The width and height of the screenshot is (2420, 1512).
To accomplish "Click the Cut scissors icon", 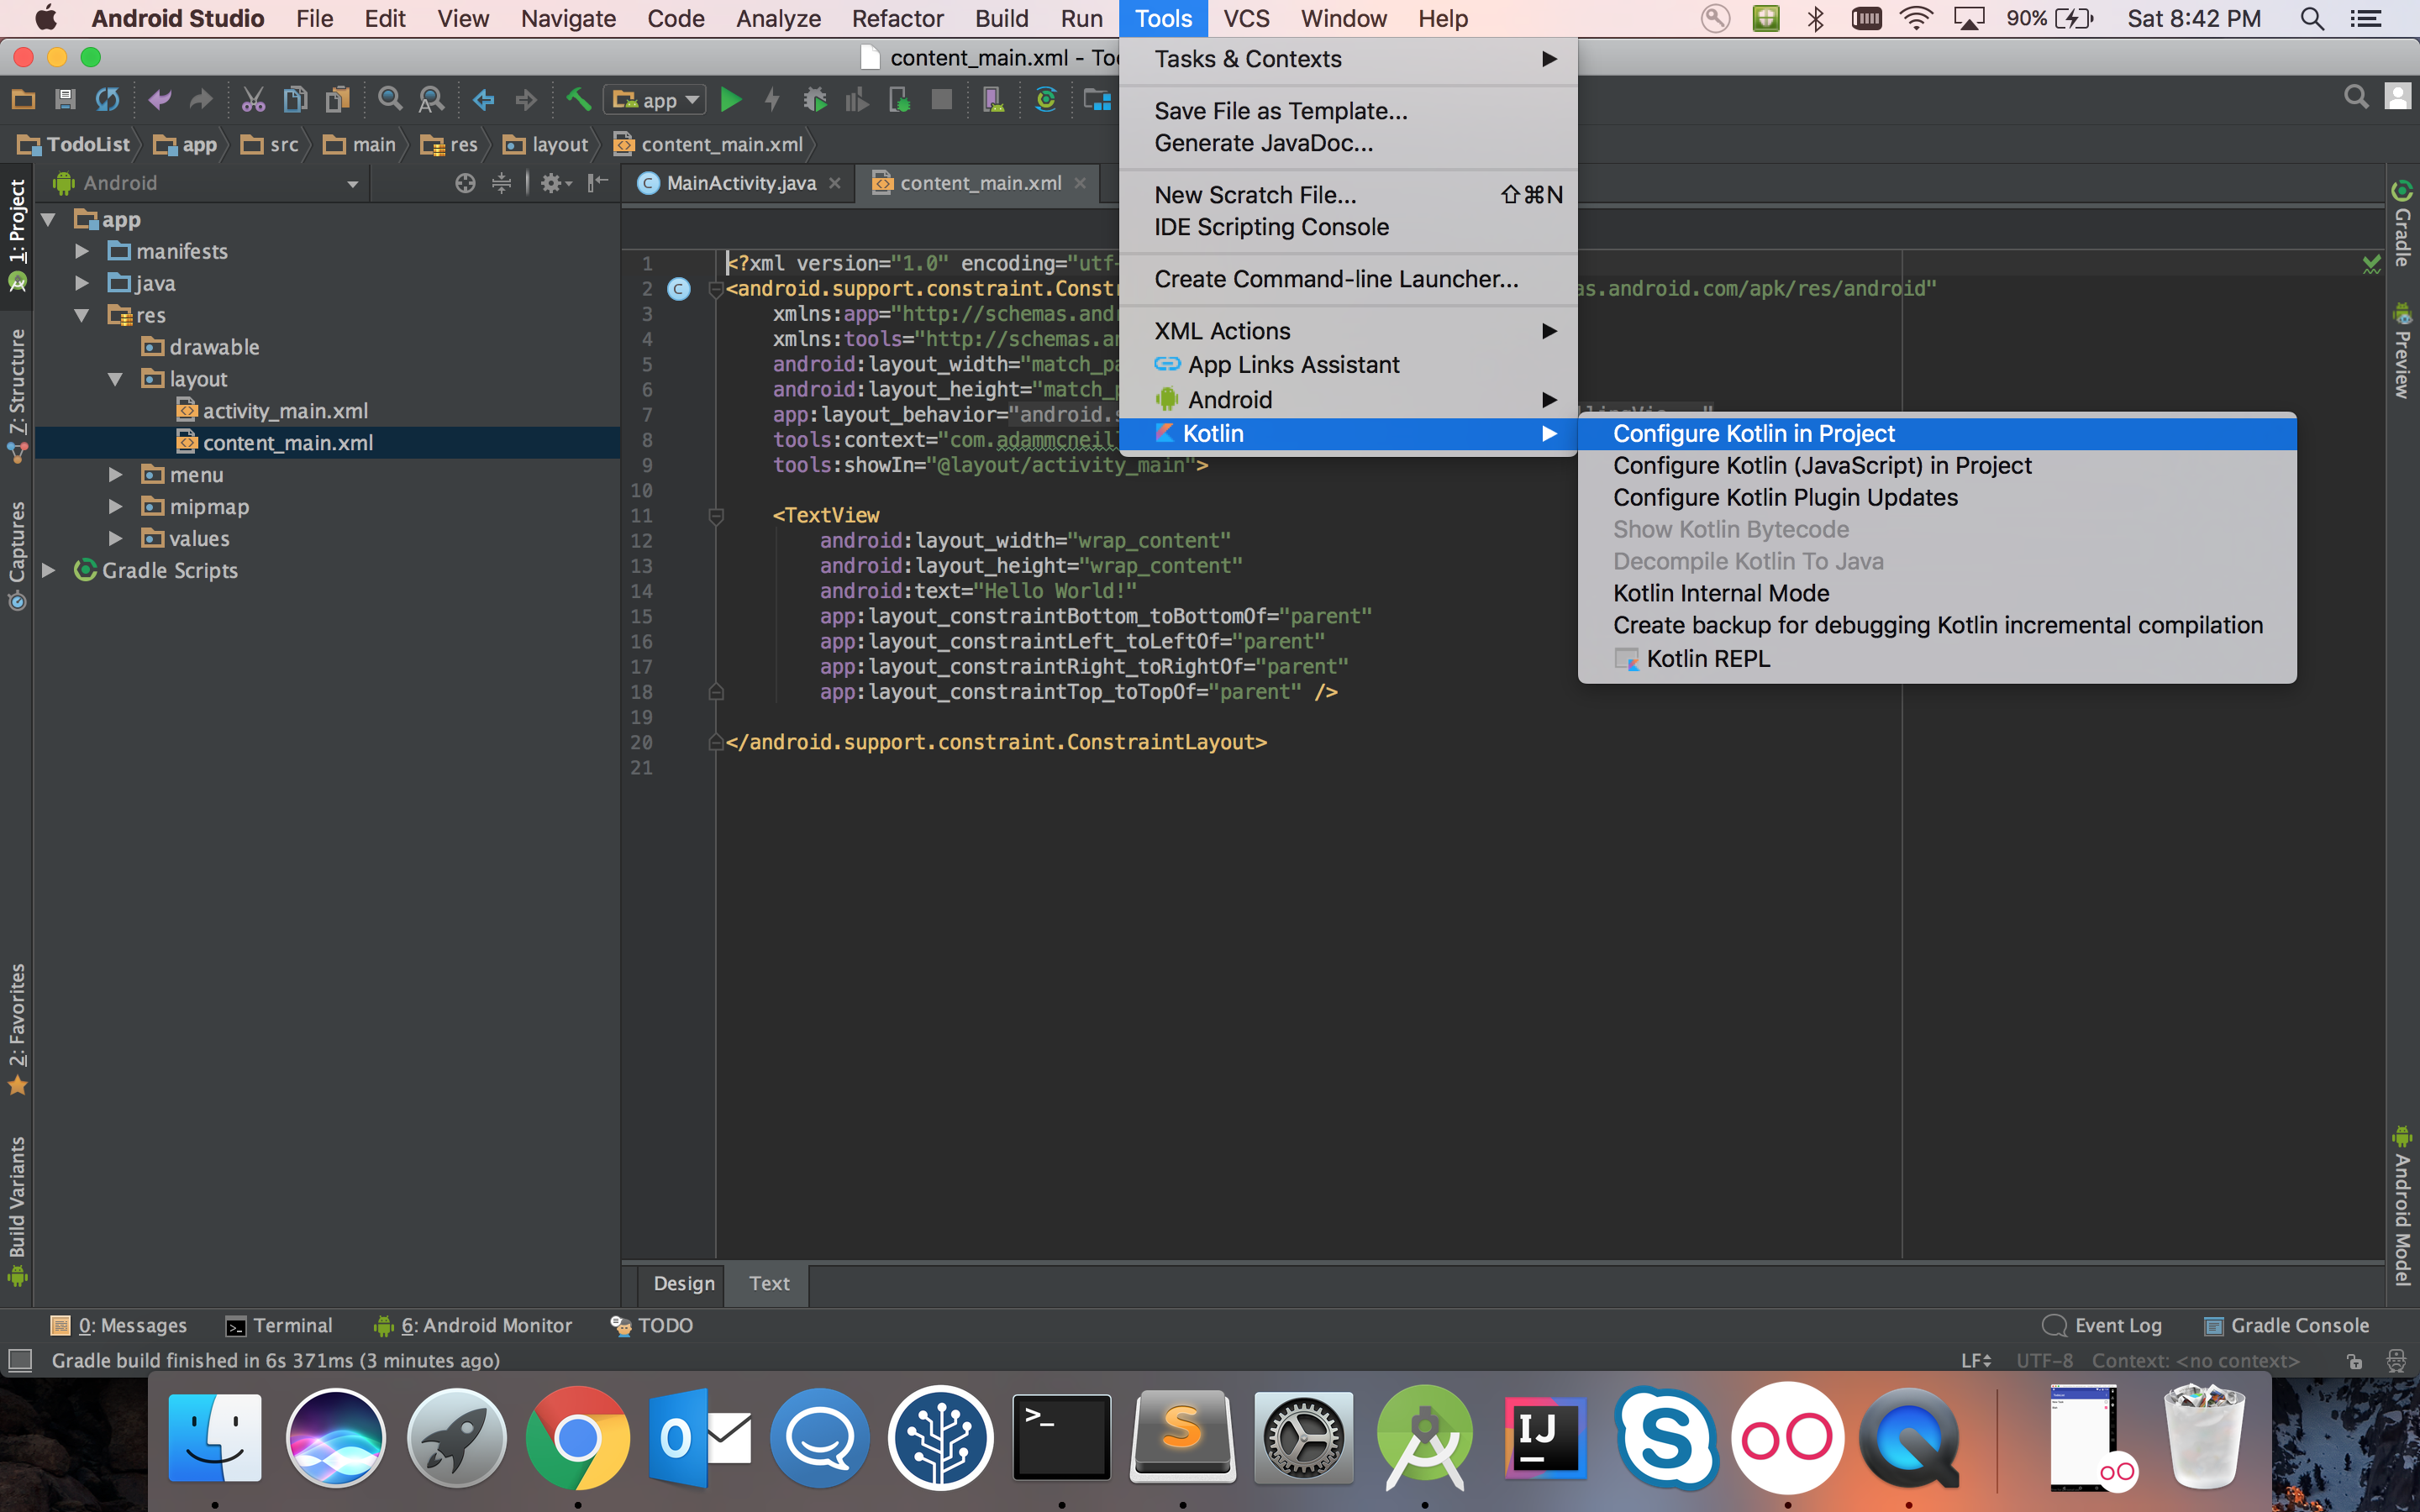I will pos(253,99).
